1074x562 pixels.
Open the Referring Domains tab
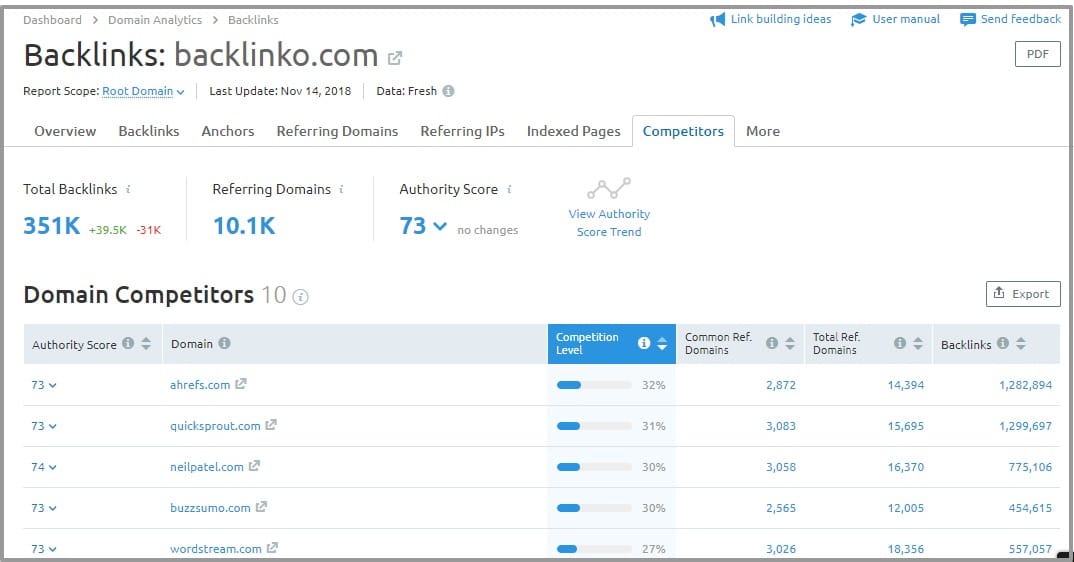click(337, 131)
